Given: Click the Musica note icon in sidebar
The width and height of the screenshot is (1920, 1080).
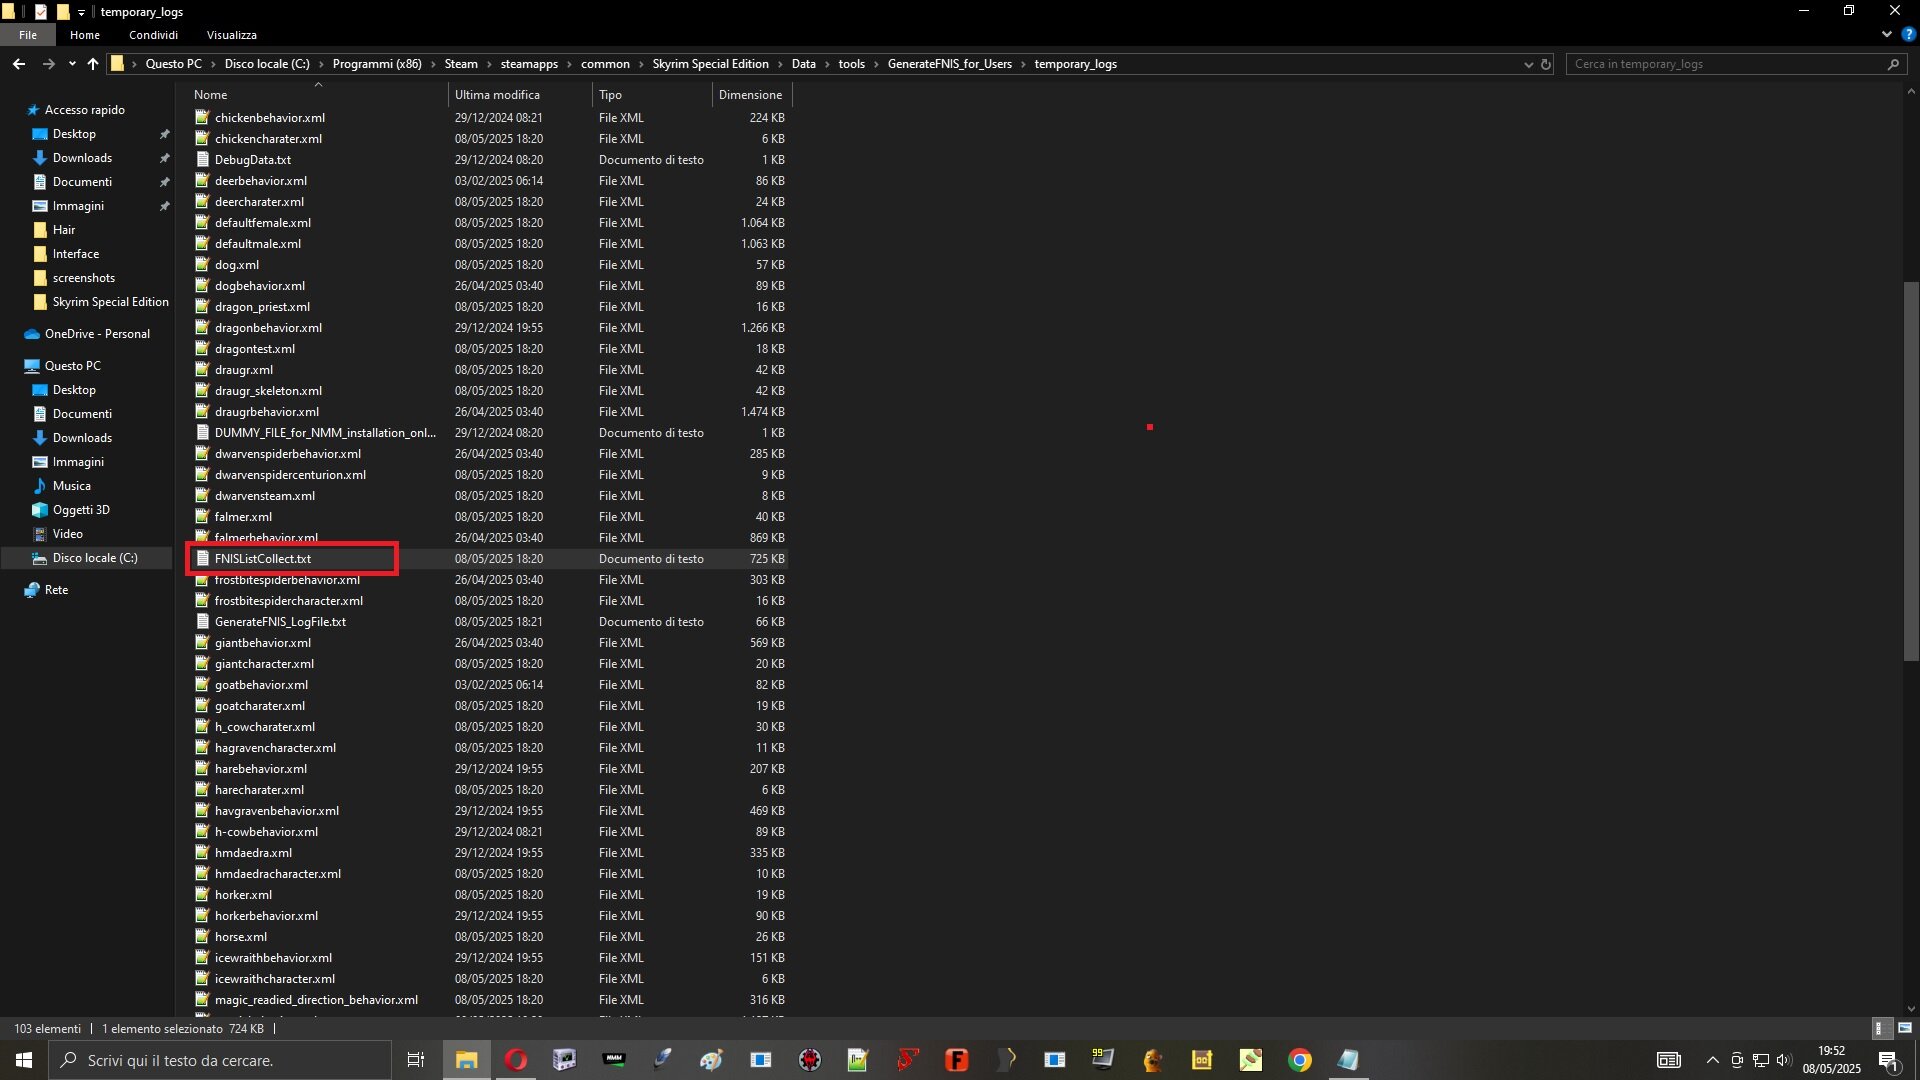Looking at the screenshot, I should [x=40, y=486].
